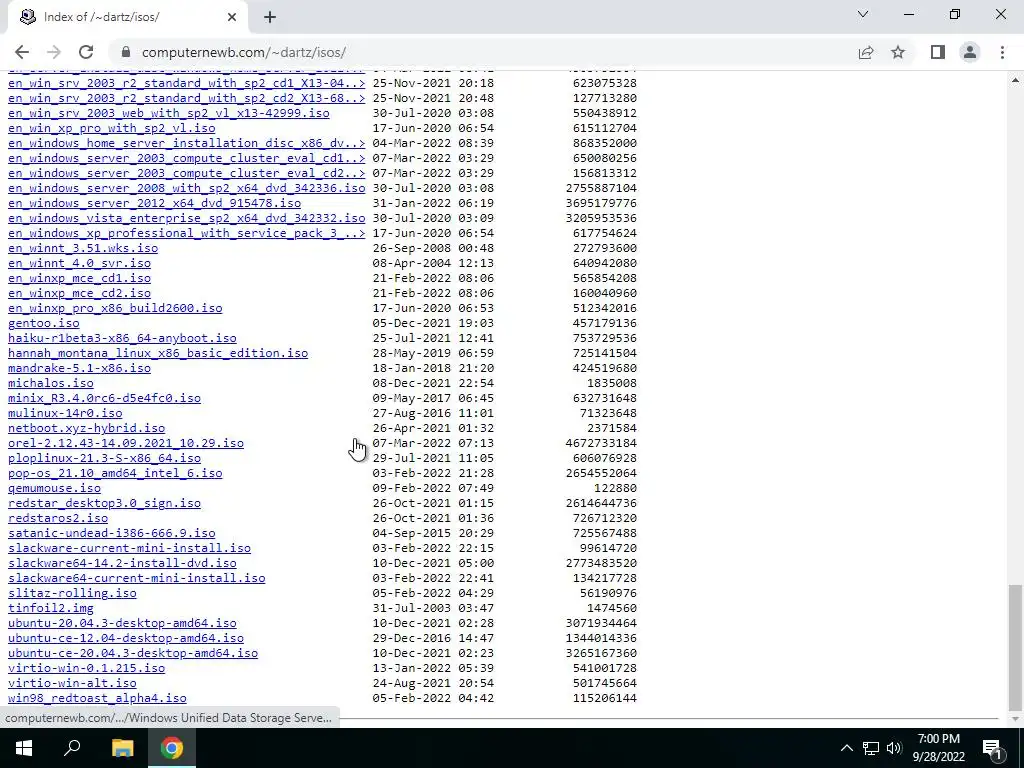Open Chrome's three-dot menu
1024x768 pixels.
tap(1002, 52)
